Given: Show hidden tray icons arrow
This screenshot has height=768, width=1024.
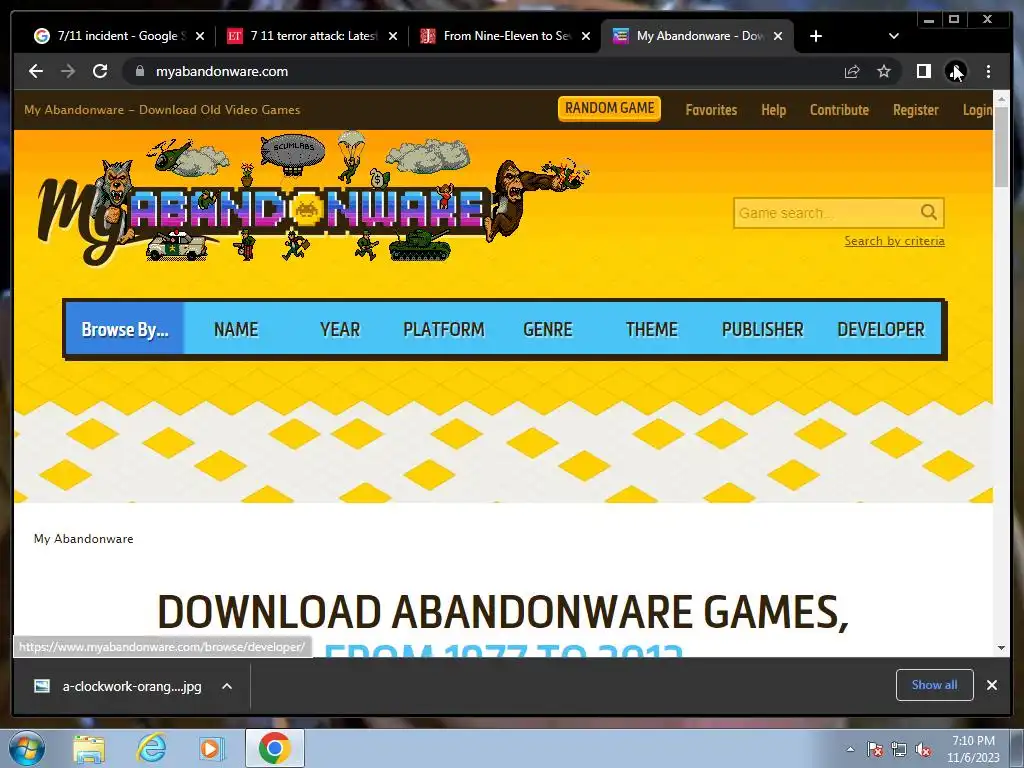Looking at the screenshot, I should tap(850, 749).
